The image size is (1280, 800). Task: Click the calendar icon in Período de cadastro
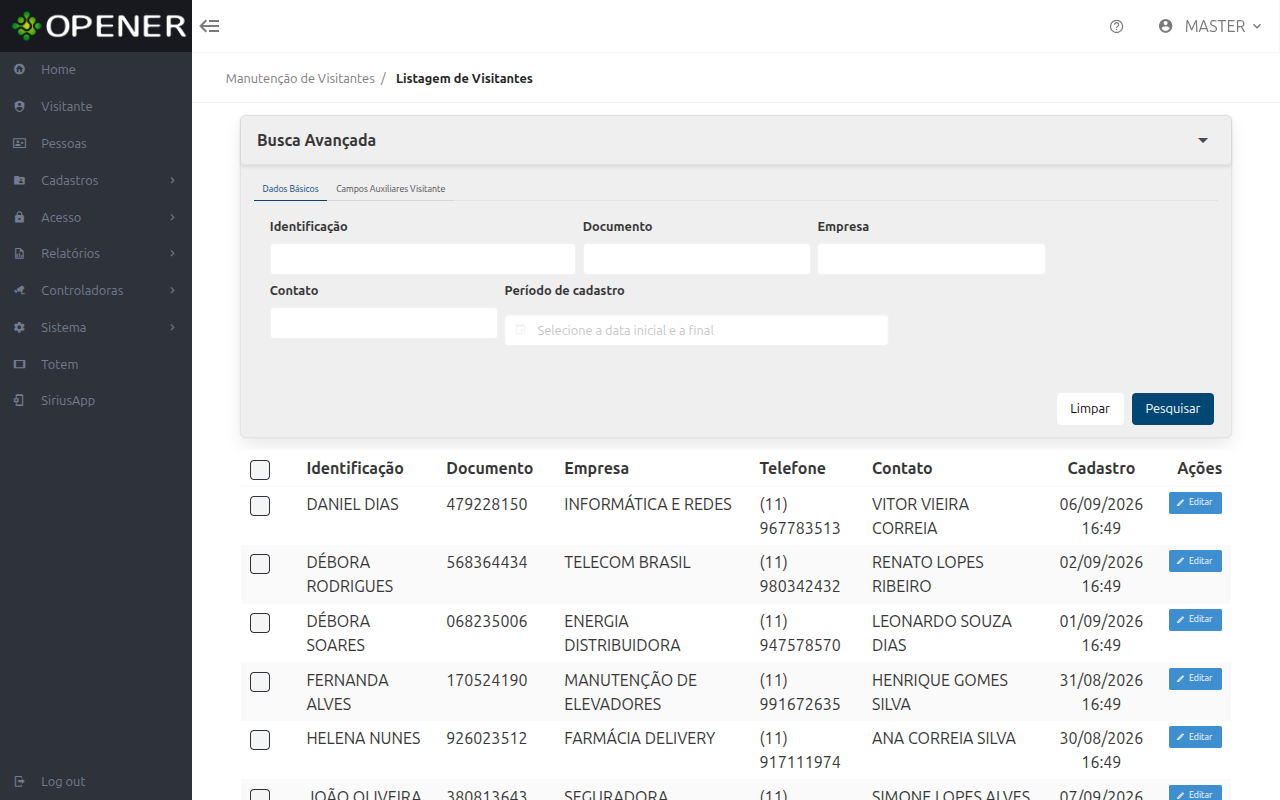tap(520, 330)
